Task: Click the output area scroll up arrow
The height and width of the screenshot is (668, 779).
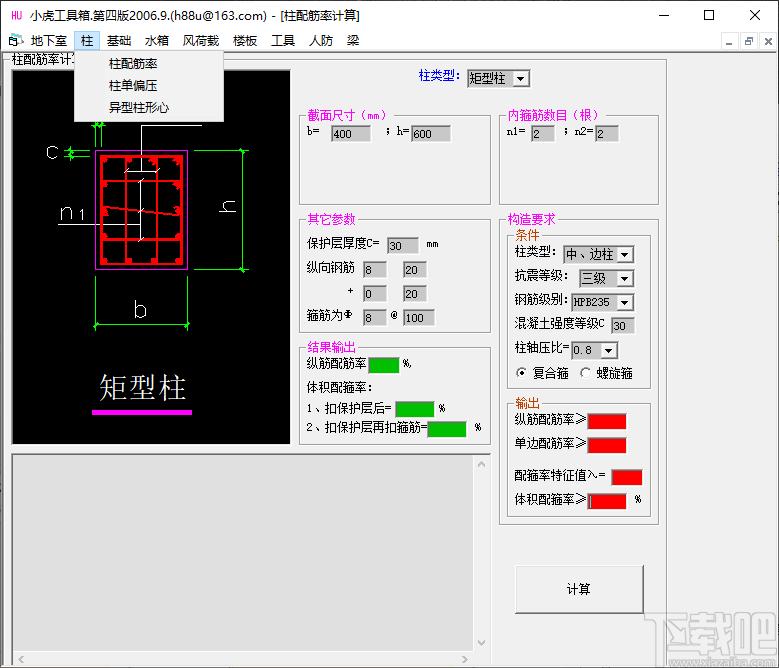Action: [x=481, y=464]
